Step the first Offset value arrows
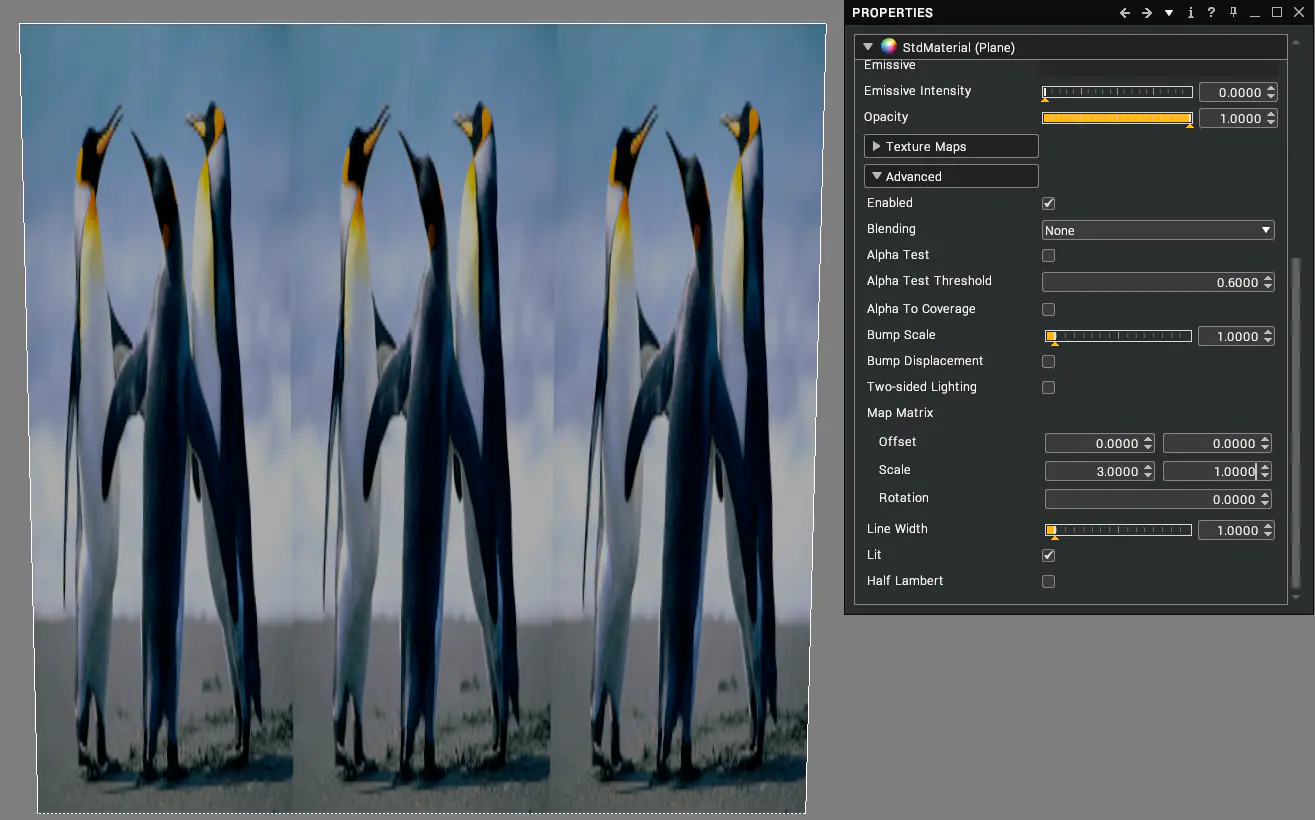This screenshot has height=820, width=1315. pyautogui.click(x=1149, y=443)
